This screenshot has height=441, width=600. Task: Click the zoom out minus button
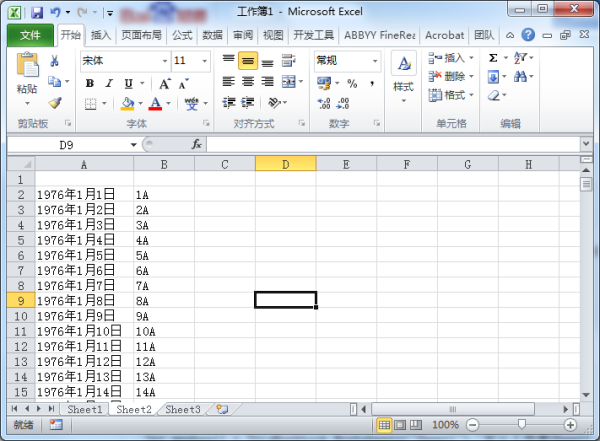pos(473,425)
